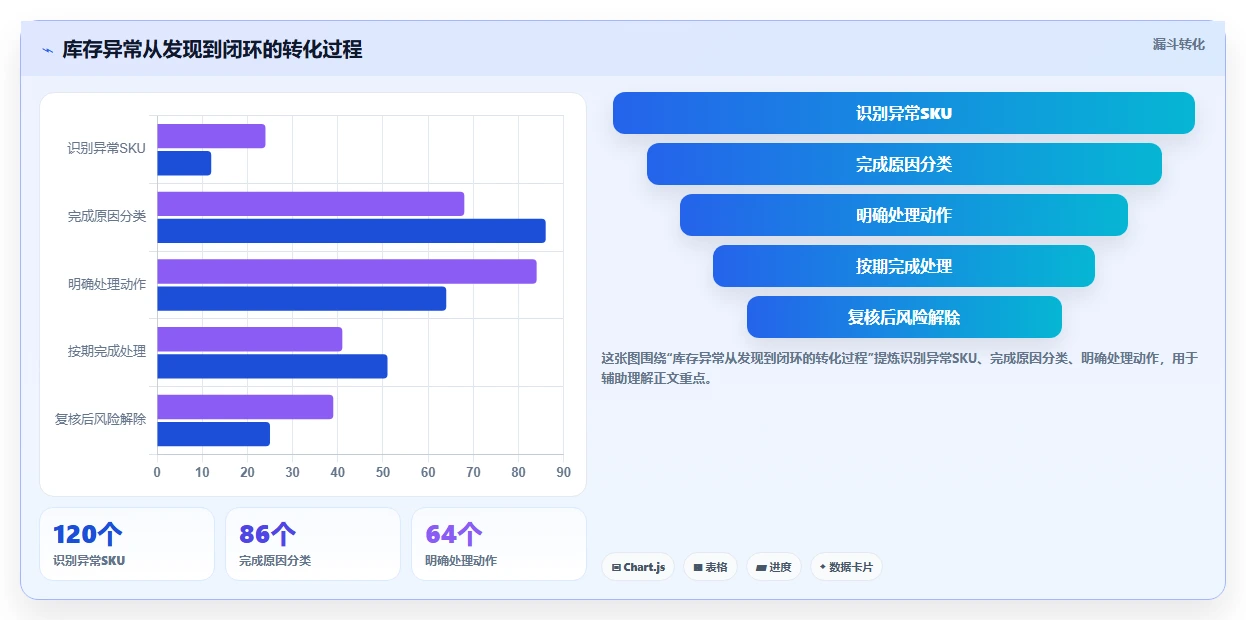
Task: Click the blue bar for 按期完成处理
Action: coord(272,366)
